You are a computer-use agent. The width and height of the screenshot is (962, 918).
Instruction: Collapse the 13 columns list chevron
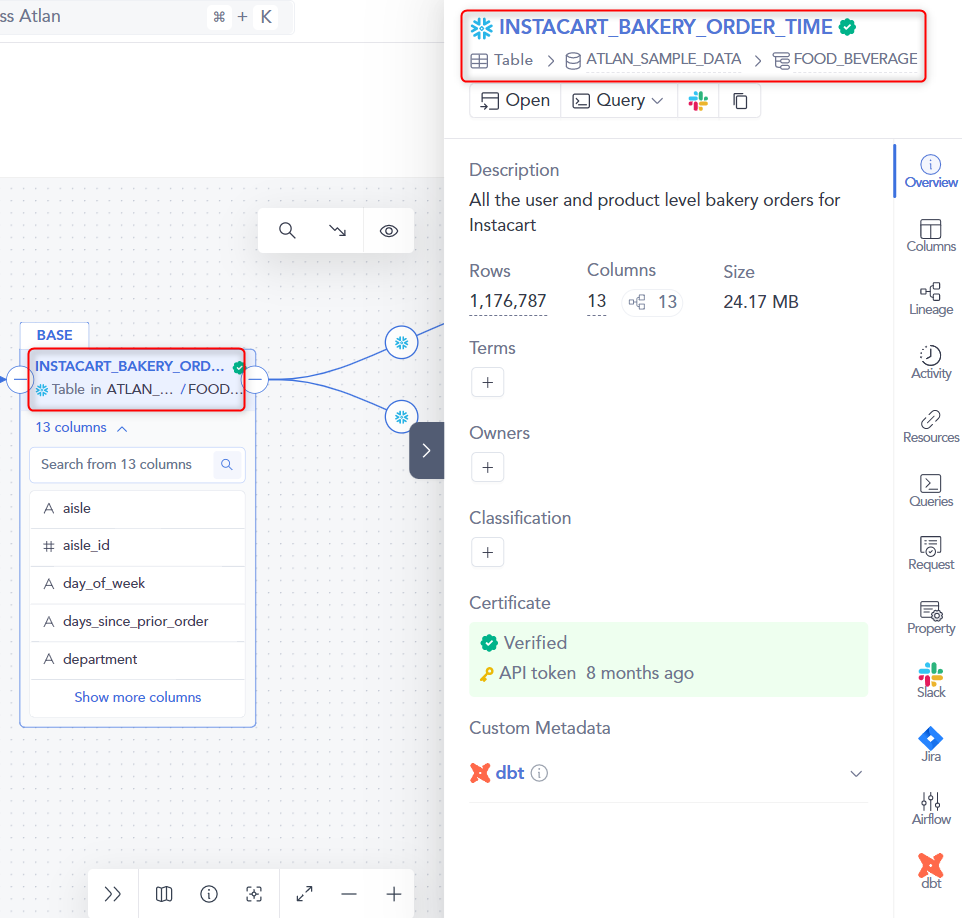121,427
